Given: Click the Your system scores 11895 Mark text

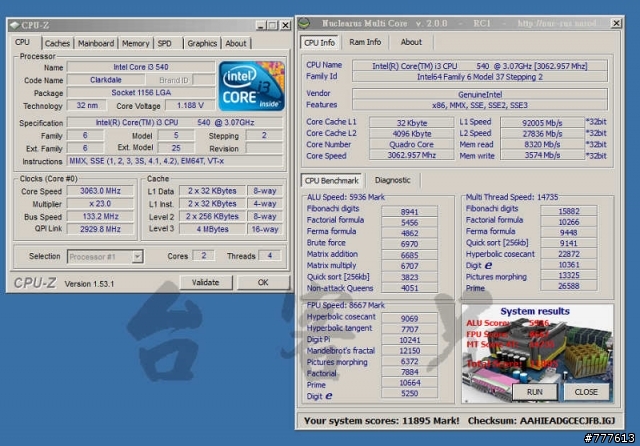Looking at the screenshot, I should click(x=381, y=421).
